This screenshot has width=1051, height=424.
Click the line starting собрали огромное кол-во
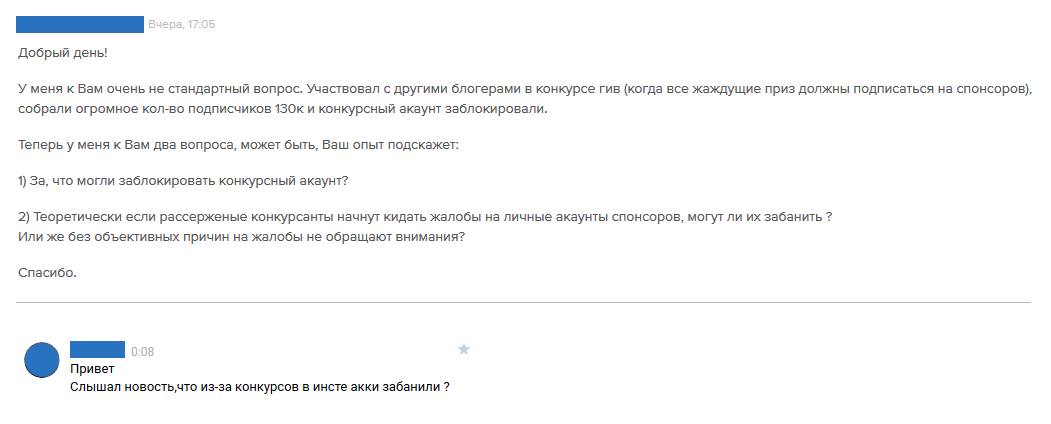pos(283,109)
